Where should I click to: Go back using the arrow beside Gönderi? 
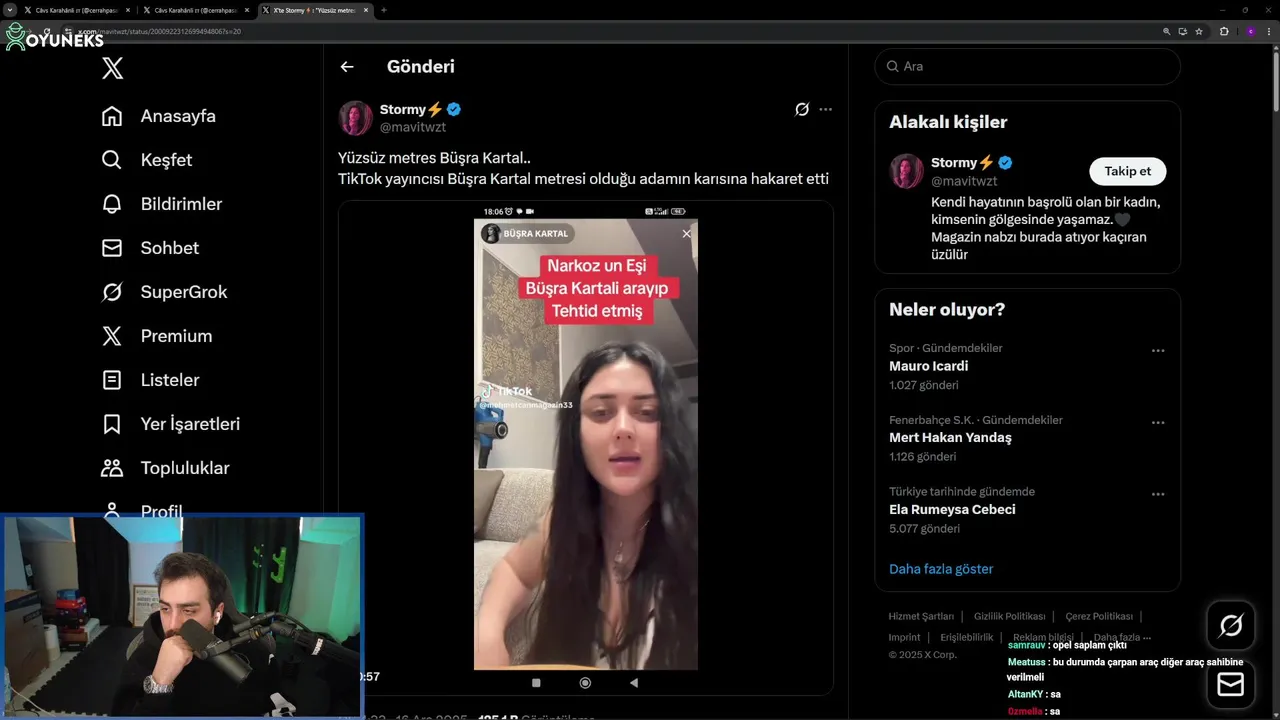[x=347, y=67]
